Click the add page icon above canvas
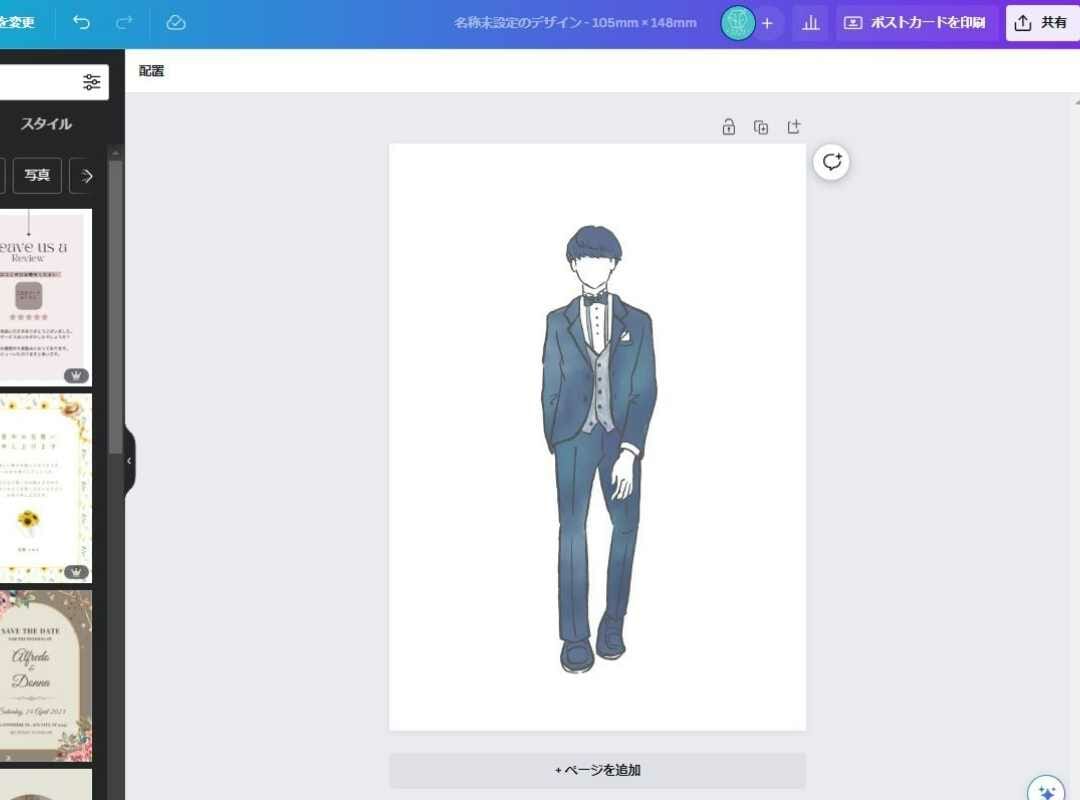This screenshot has height=800, width=1080. tap(794, 127)
